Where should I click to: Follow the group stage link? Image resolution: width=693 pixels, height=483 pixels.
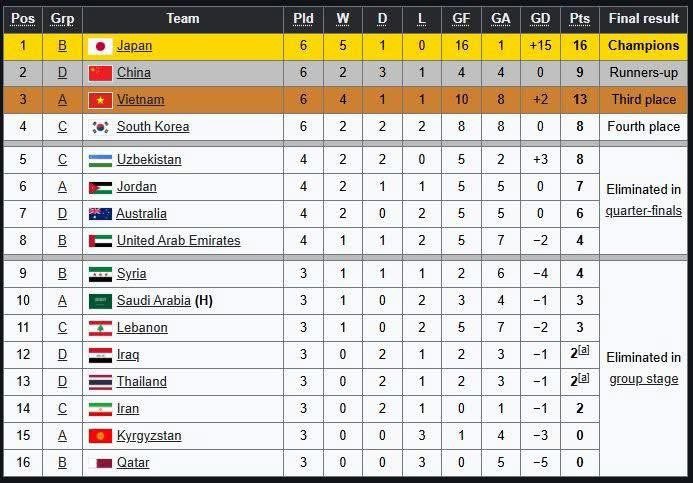click(643, 379)
